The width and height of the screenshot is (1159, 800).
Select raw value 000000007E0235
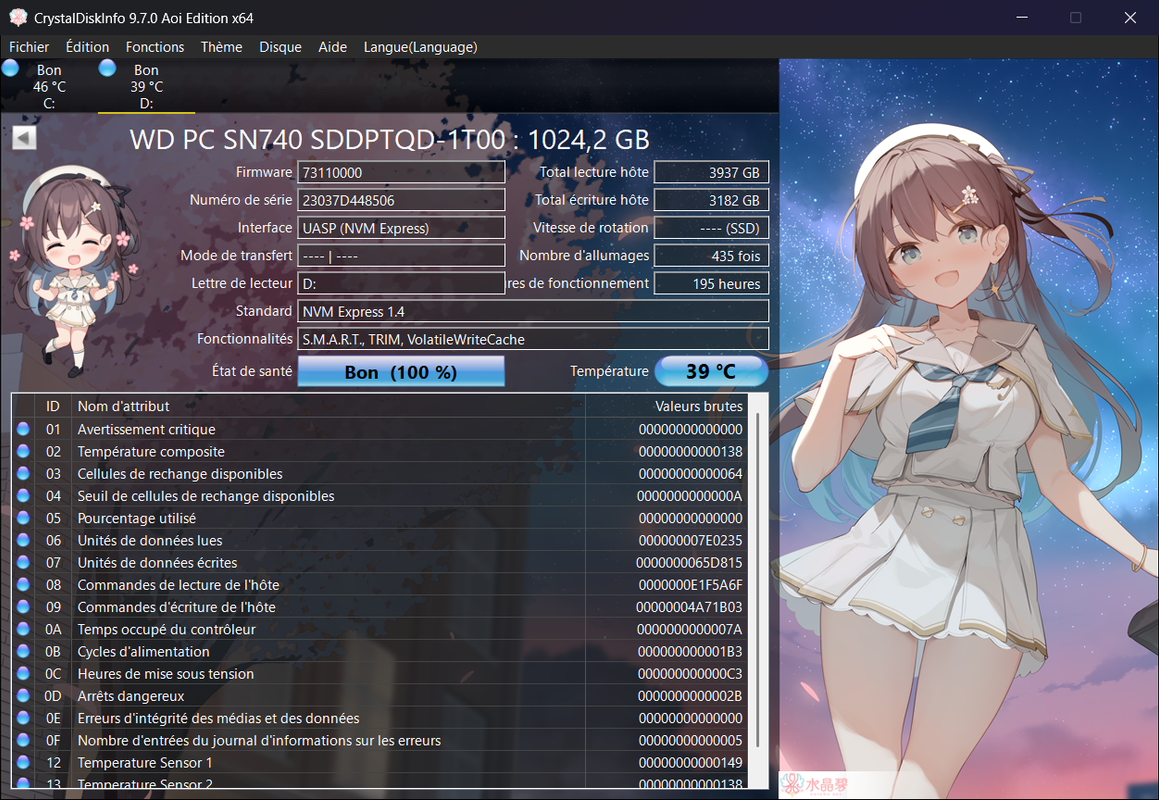(690, 540)
